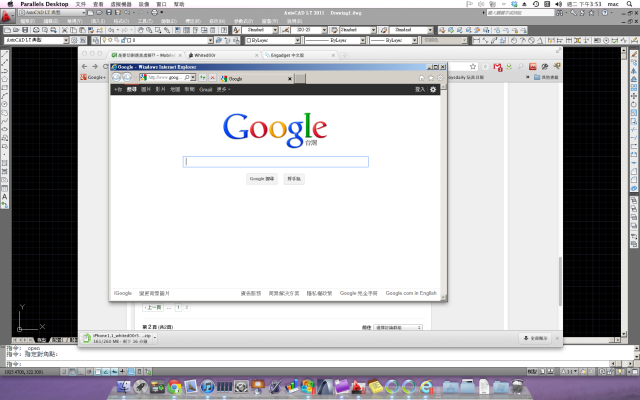This screenshot has width=640, height=400.
Task: Open Gmail link in Google black bar
Action: [205, 89]
